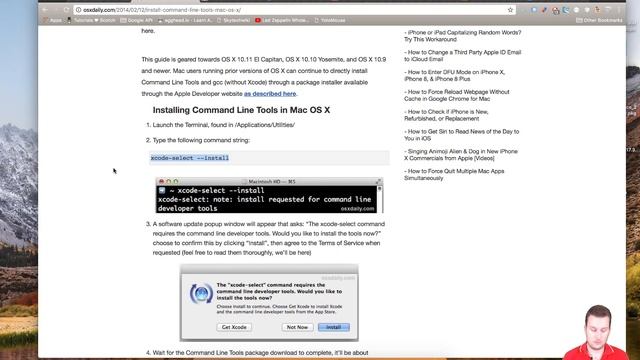The height and width of the screenshot is (360, 640).
Task: Click step text 'Launch the Terminal'
Action: [224, 125]
